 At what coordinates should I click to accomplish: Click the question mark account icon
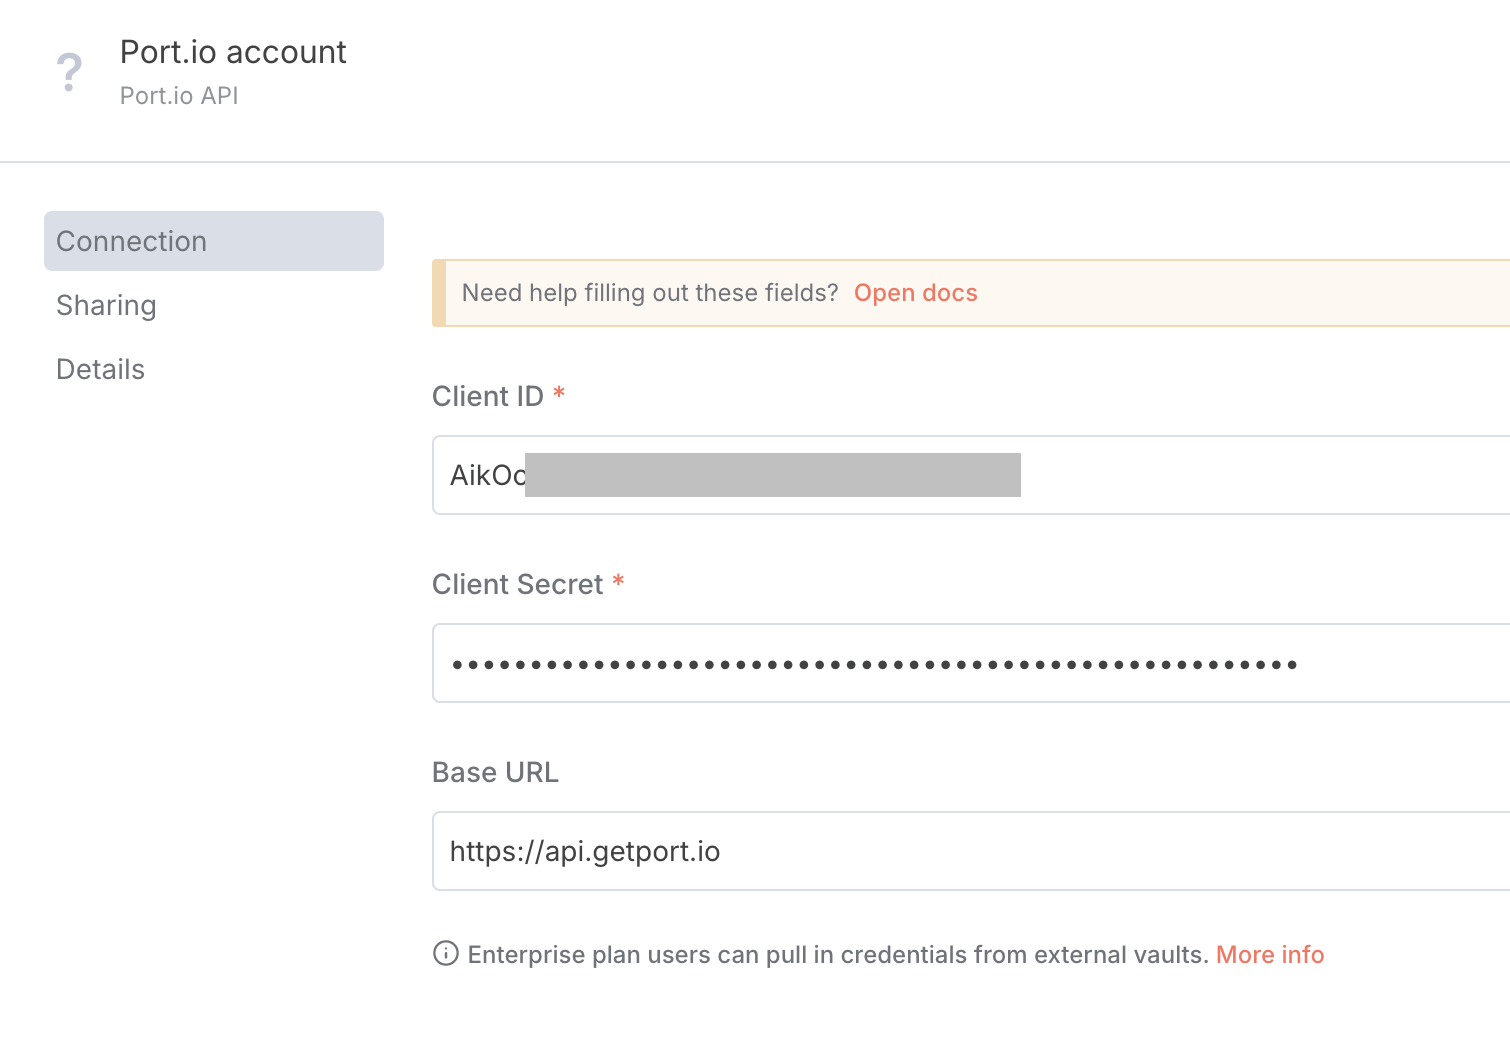[69, 72]
